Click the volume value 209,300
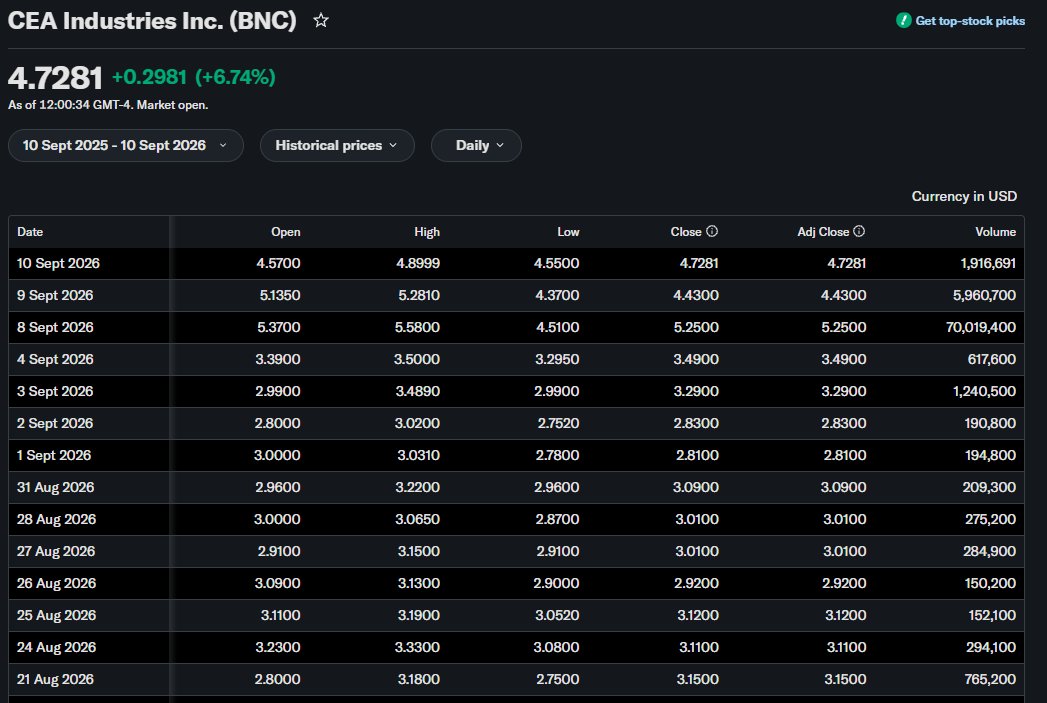 tap(989, 488)
